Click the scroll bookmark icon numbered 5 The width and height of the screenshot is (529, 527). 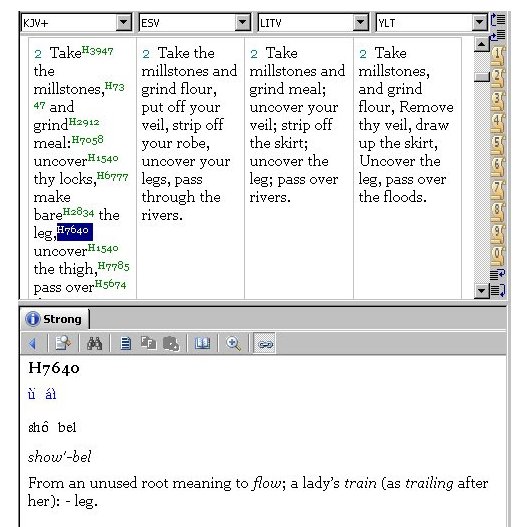(x=498, y=145)
